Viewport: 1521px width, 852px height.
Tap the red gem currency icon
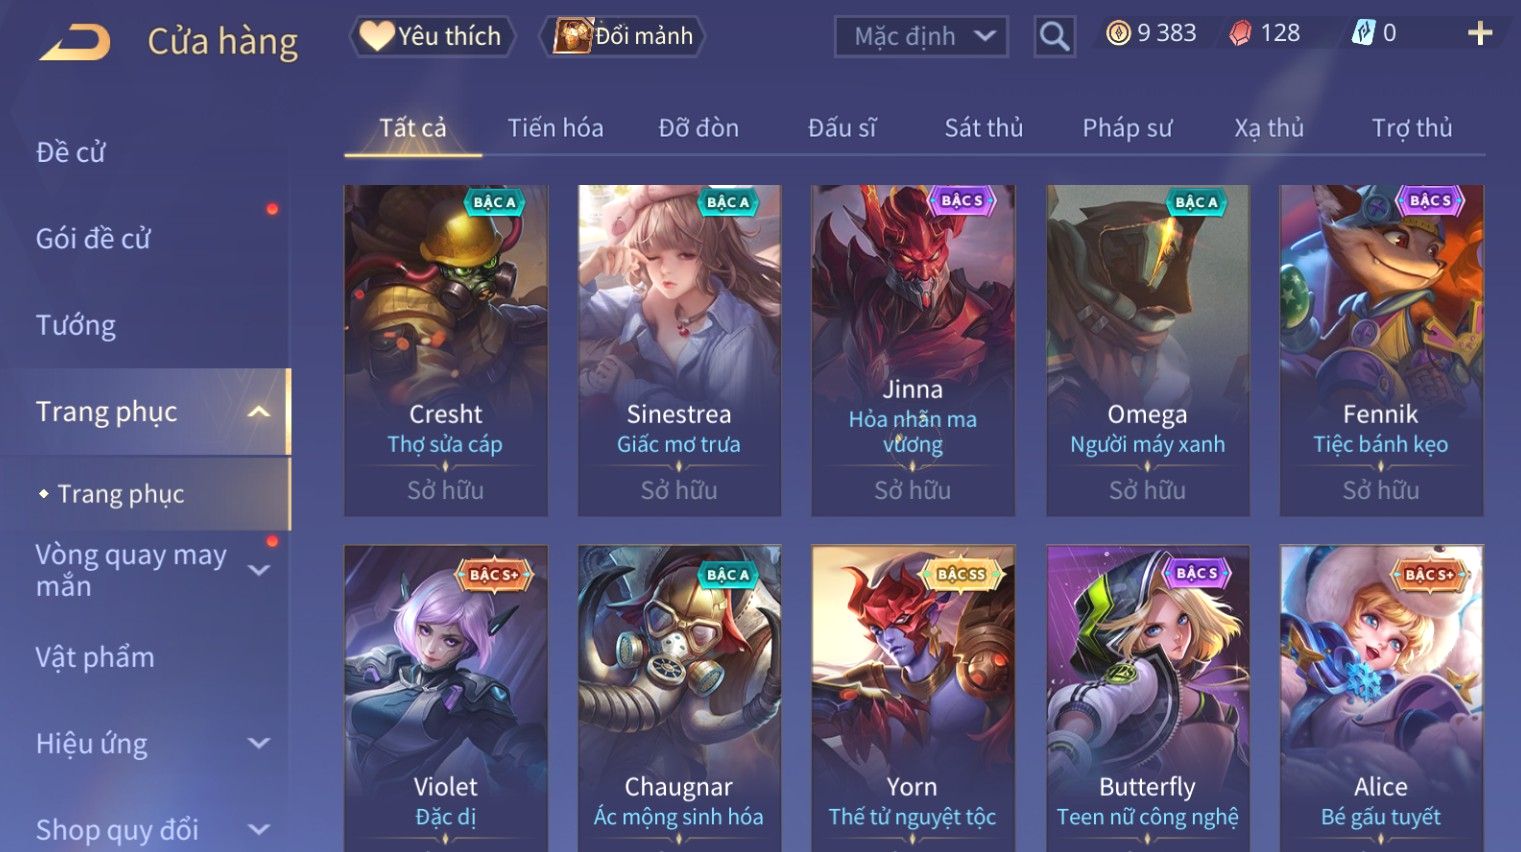click(1240, 34)
